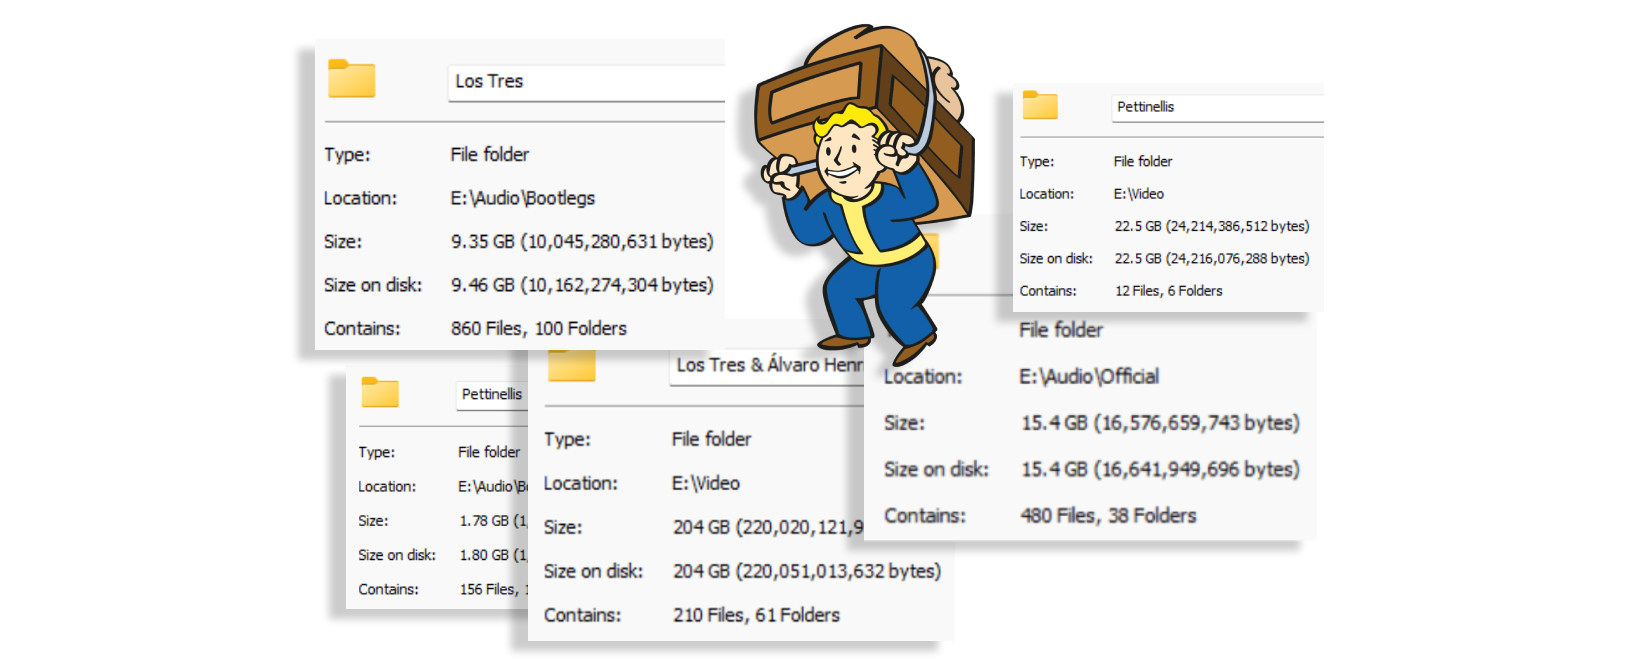This screenshot has height=664, width=1640.
Task: Select the text '210 Files, 61 Folders'
Action: pos(756,615)
